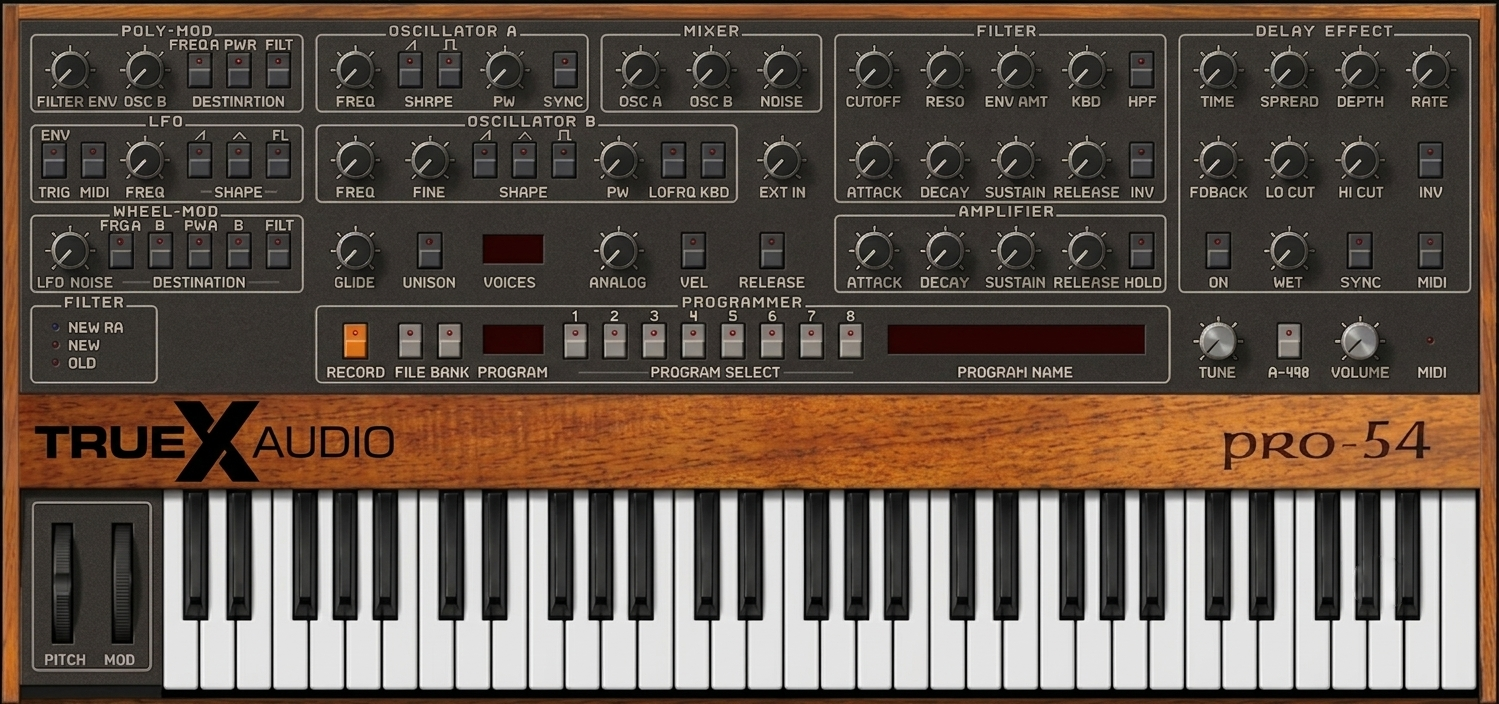Click the TrueX Audio logo
Screen dimensions: 1499x704
click(x=215, y=441)
